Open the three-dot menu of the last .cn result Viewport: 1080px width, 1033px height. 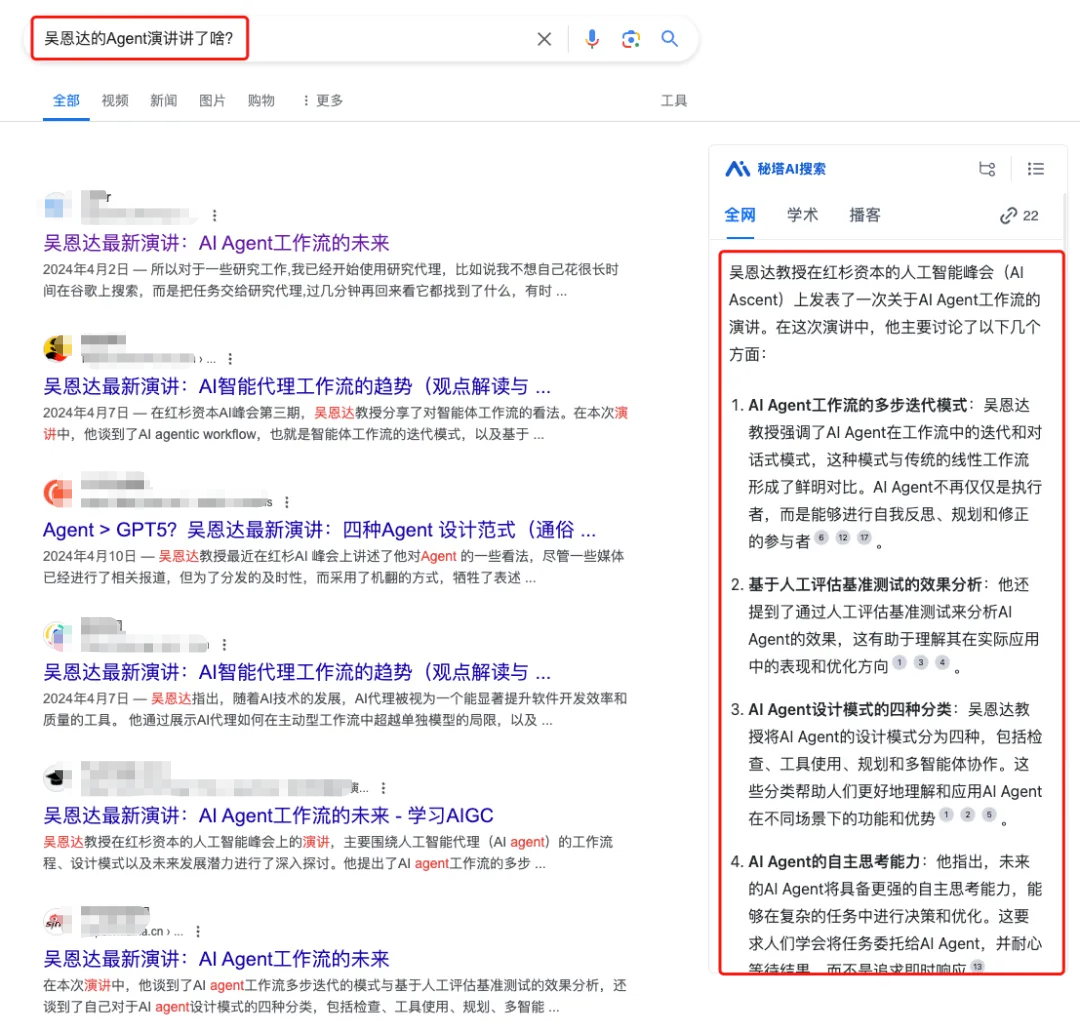pyautogui.click(x=198, y=931)
